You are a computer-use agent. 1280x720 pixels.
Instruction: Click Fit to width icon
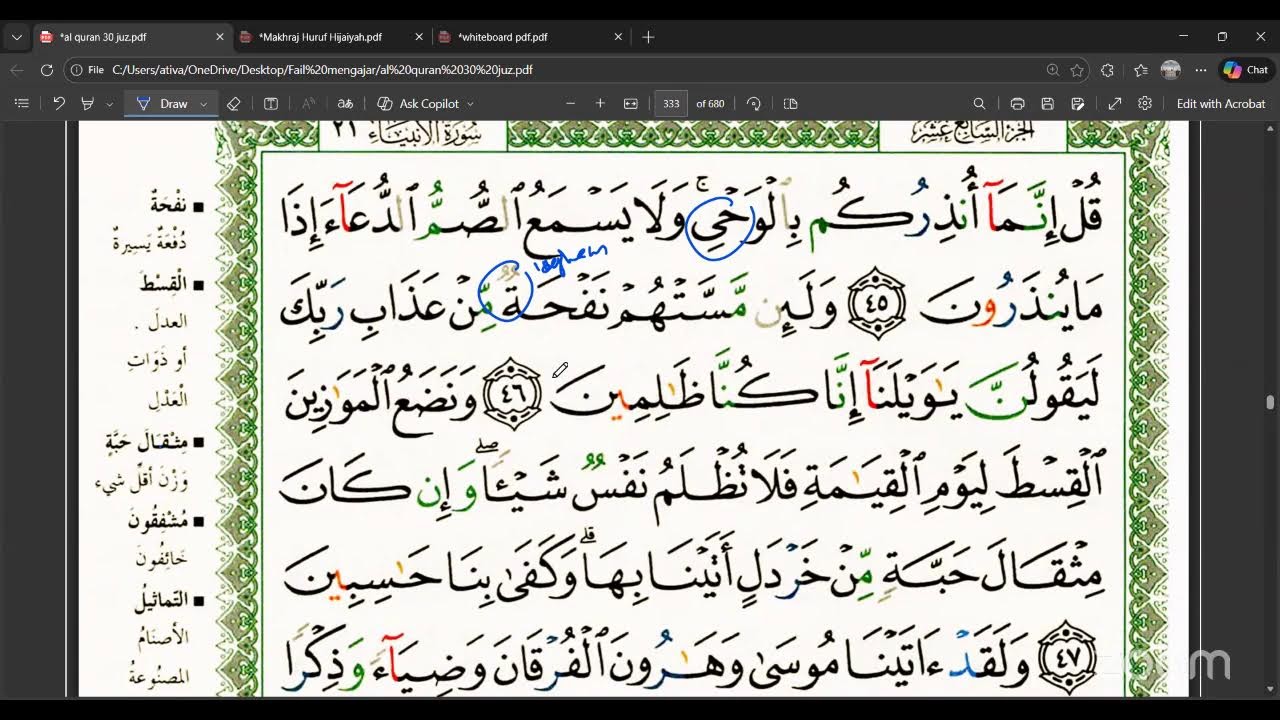pyautogui.click(x=631, y=103)
